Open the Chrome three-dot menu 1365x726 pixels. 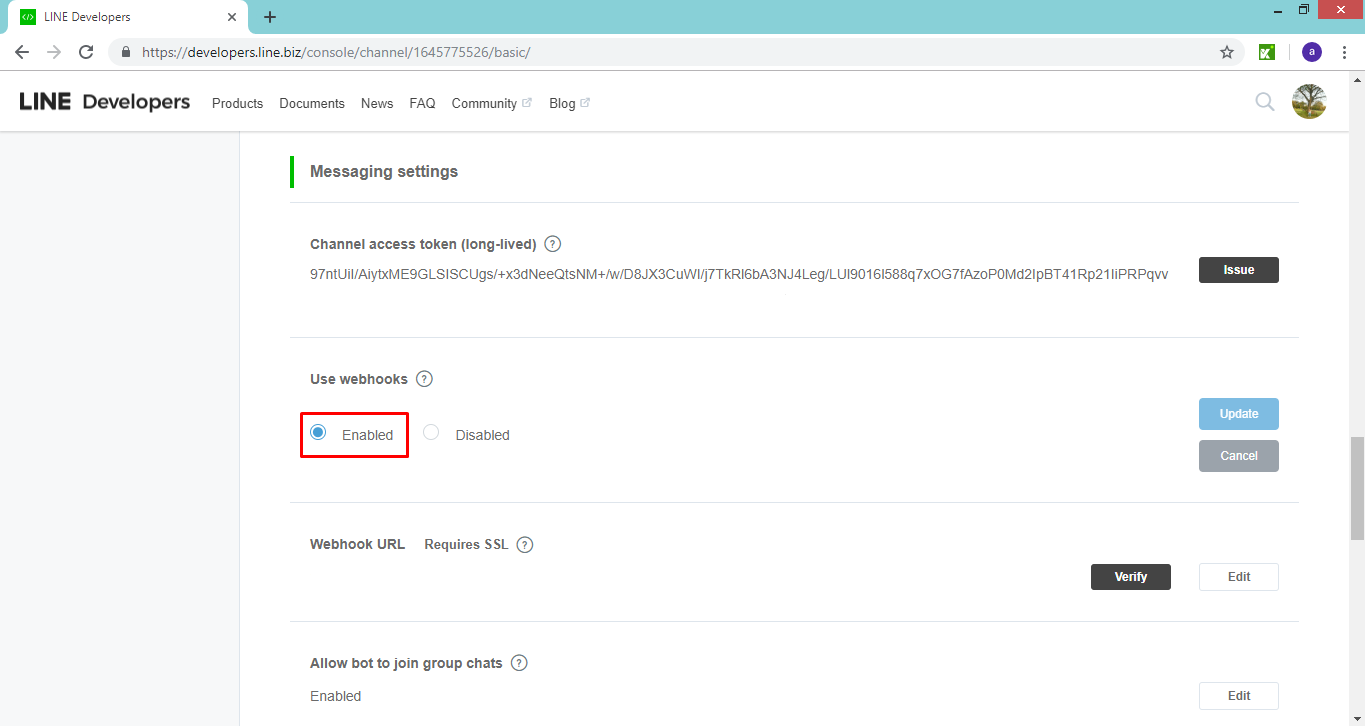(x=1344, y=52)
